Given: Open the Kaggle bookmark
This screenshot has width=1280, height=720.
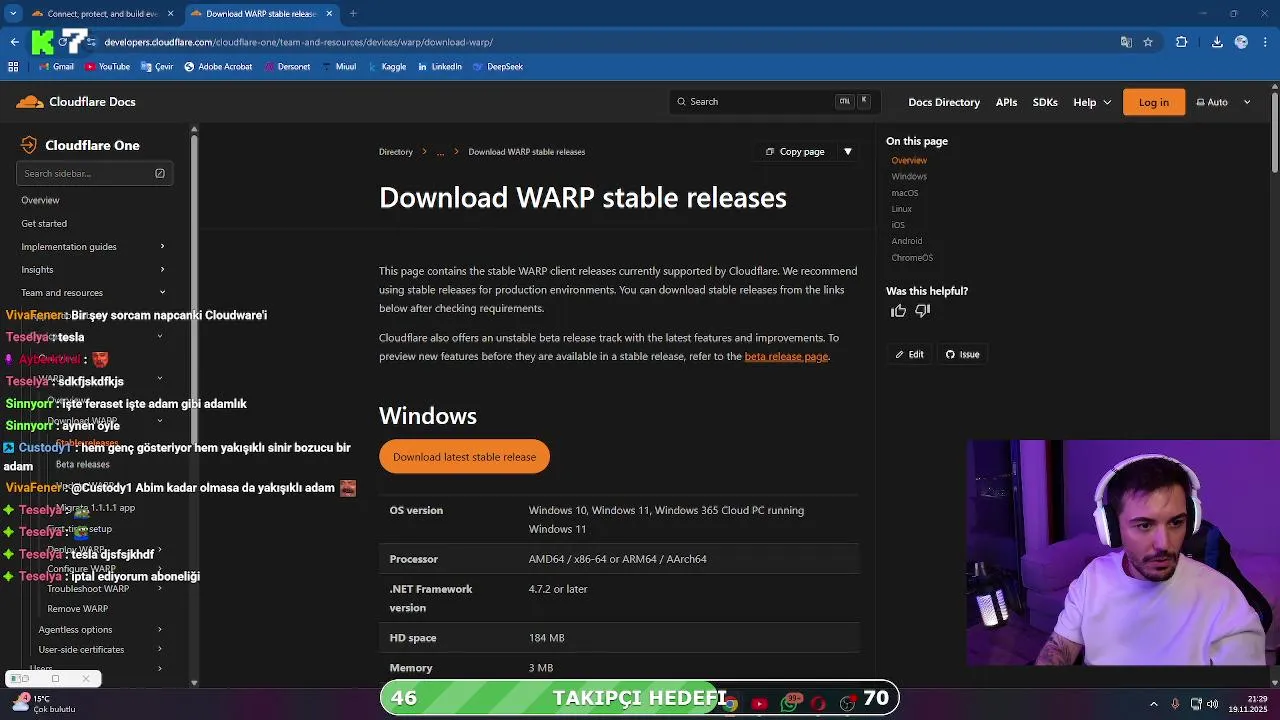Looking at the screenshot, I should [x=387, y=67].
